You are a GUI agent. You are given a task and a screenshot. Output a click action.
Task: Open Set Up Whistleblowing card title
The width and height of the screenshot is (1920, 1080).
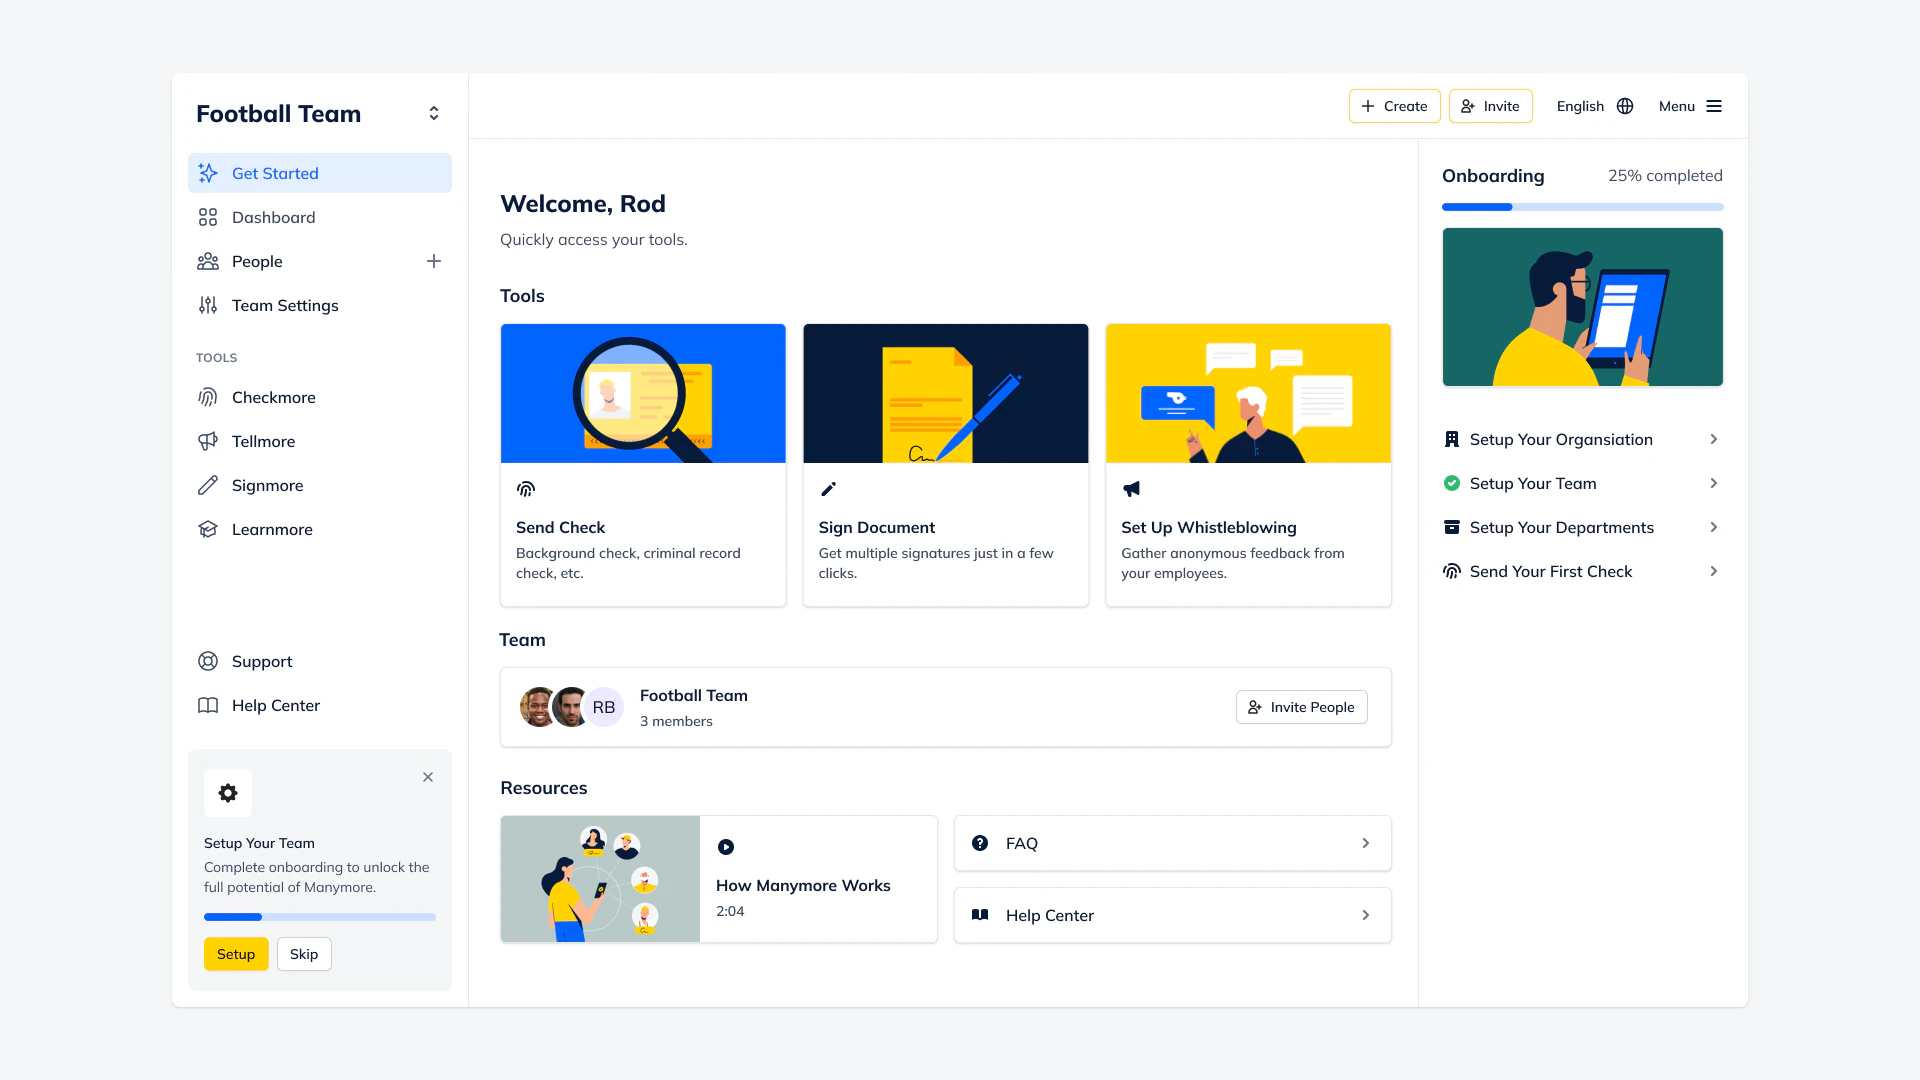point(1209,527)
